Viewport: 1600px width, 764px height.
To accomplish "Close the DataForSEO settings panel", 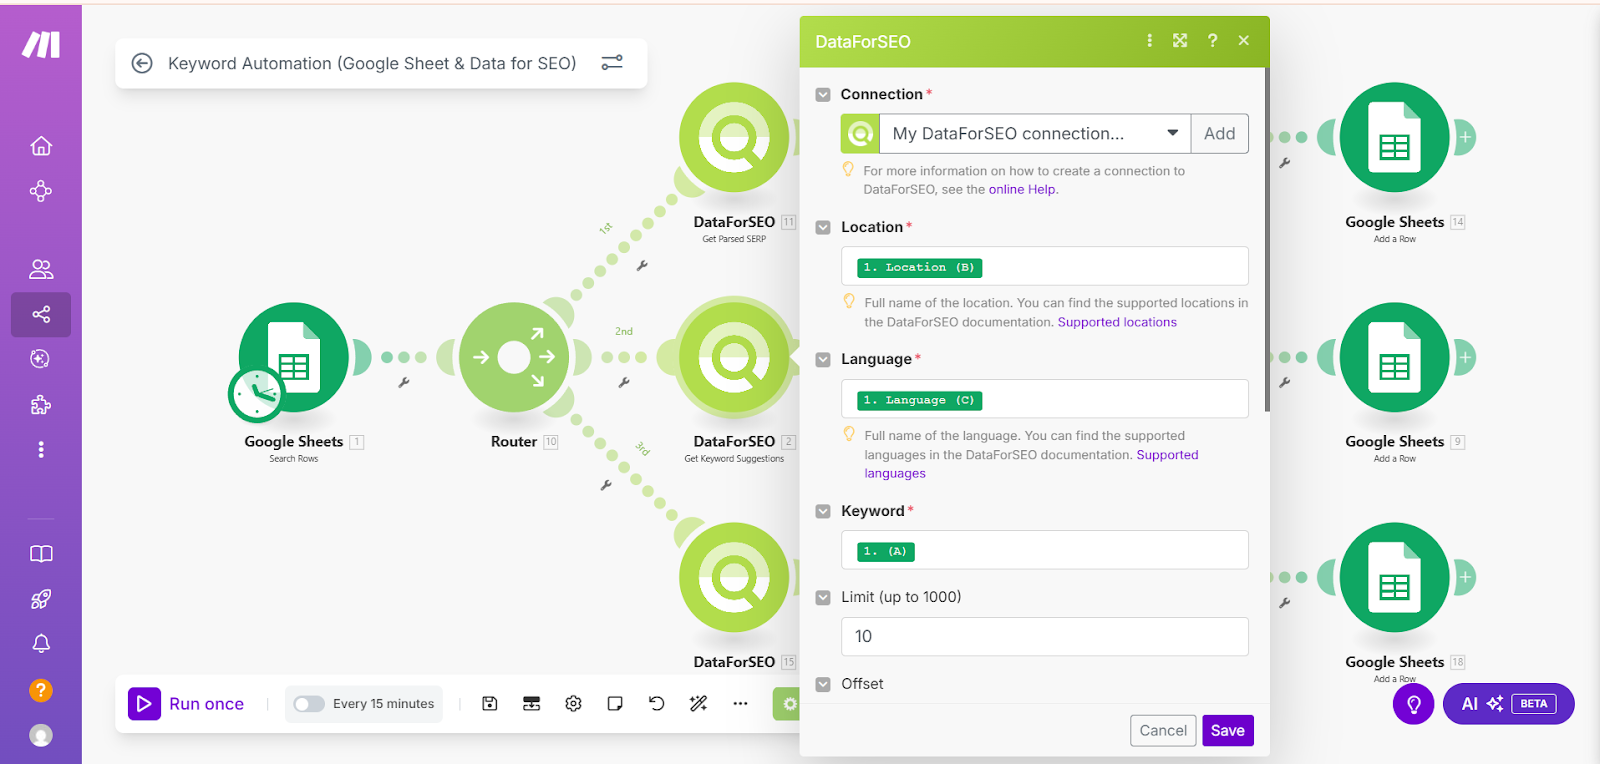I will 1244,40.
